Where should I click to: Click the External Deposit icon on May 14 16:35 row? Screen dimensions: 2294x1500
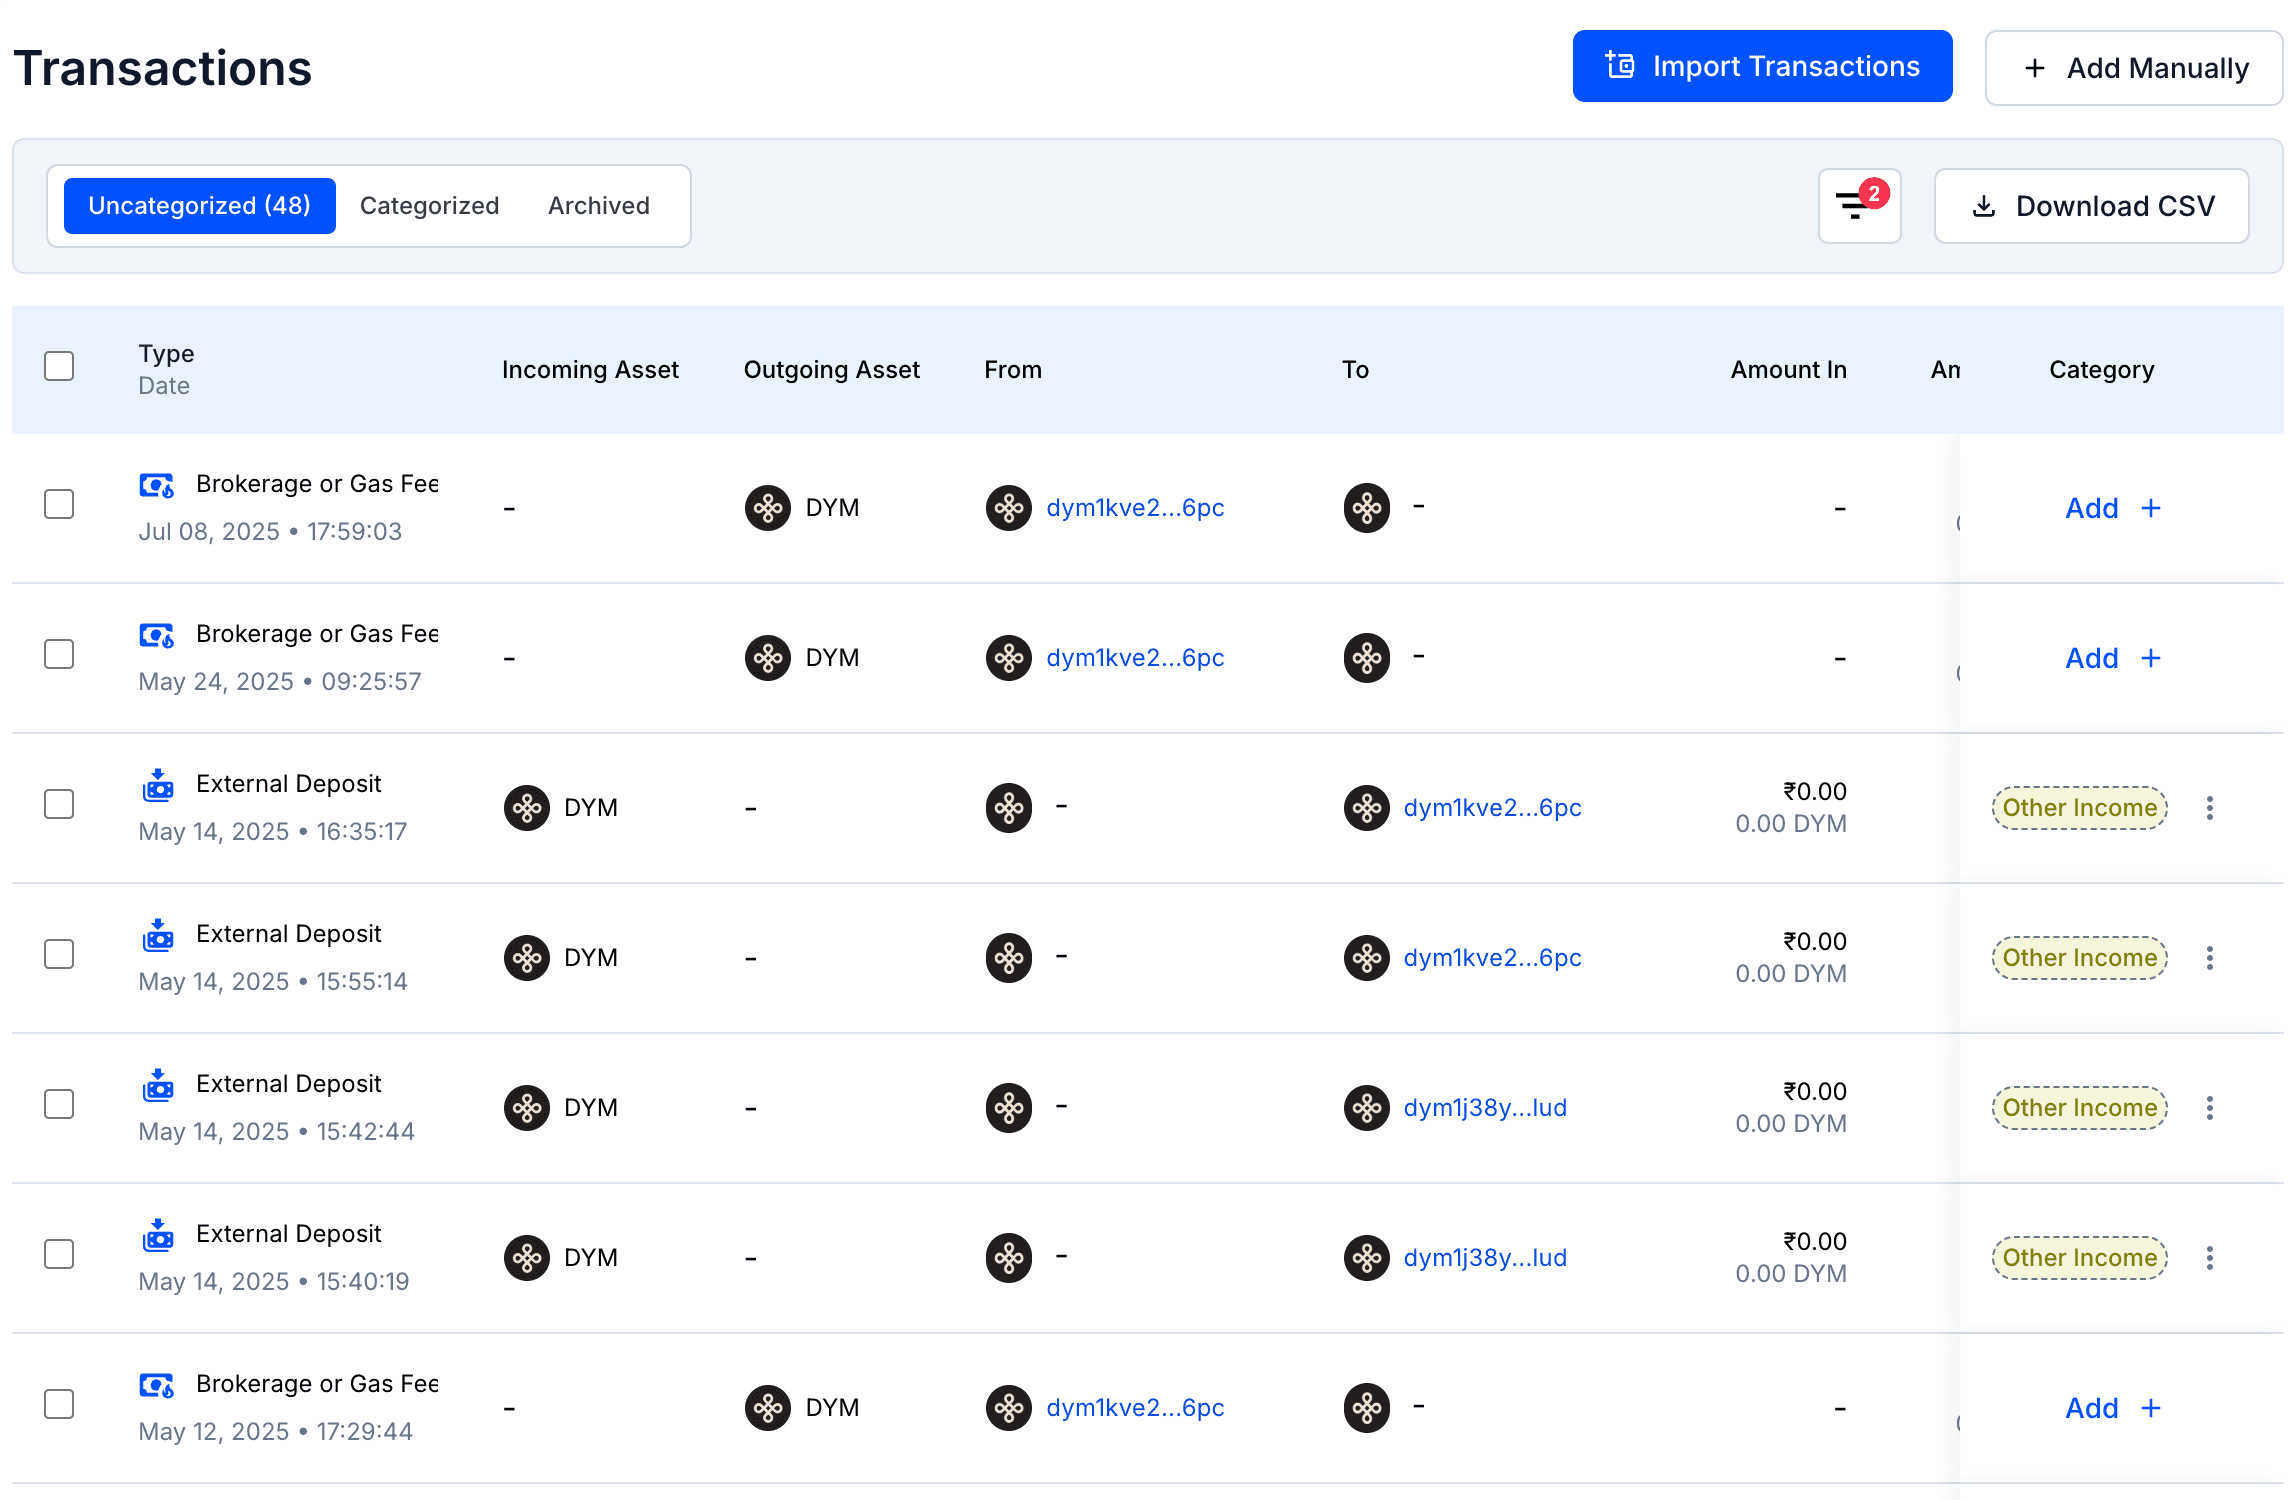click(x=157, y=785)
